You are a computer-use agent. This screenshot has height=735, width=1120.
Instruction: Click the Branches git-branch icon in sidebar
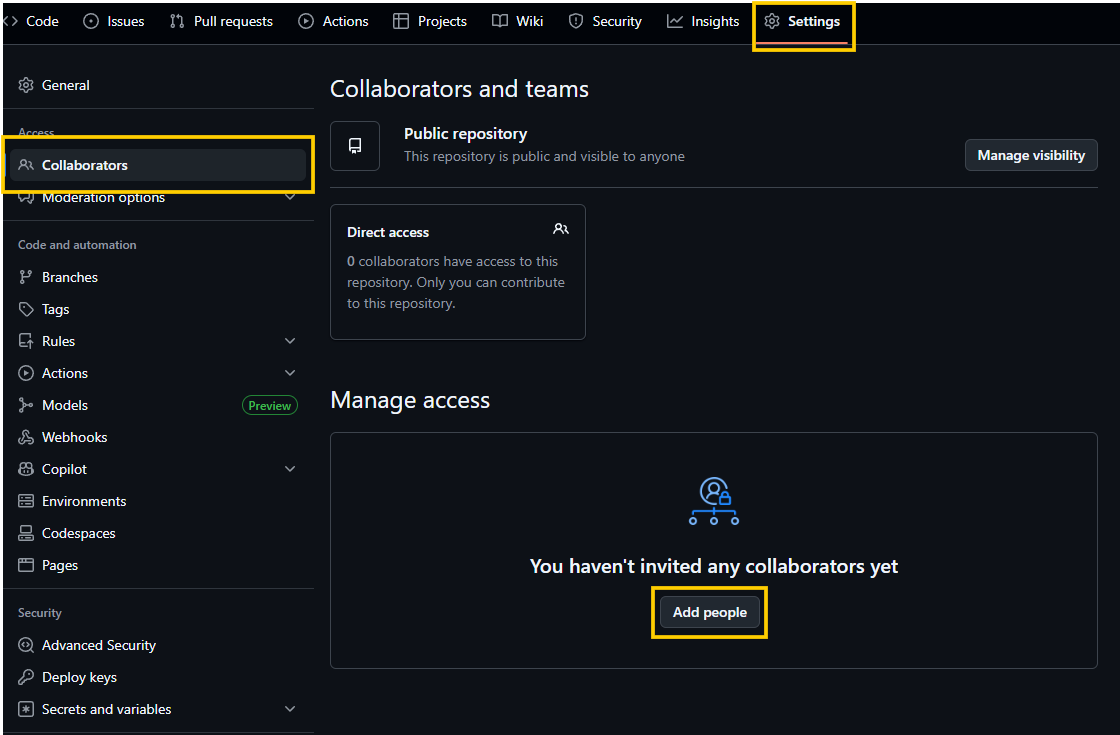26,277
